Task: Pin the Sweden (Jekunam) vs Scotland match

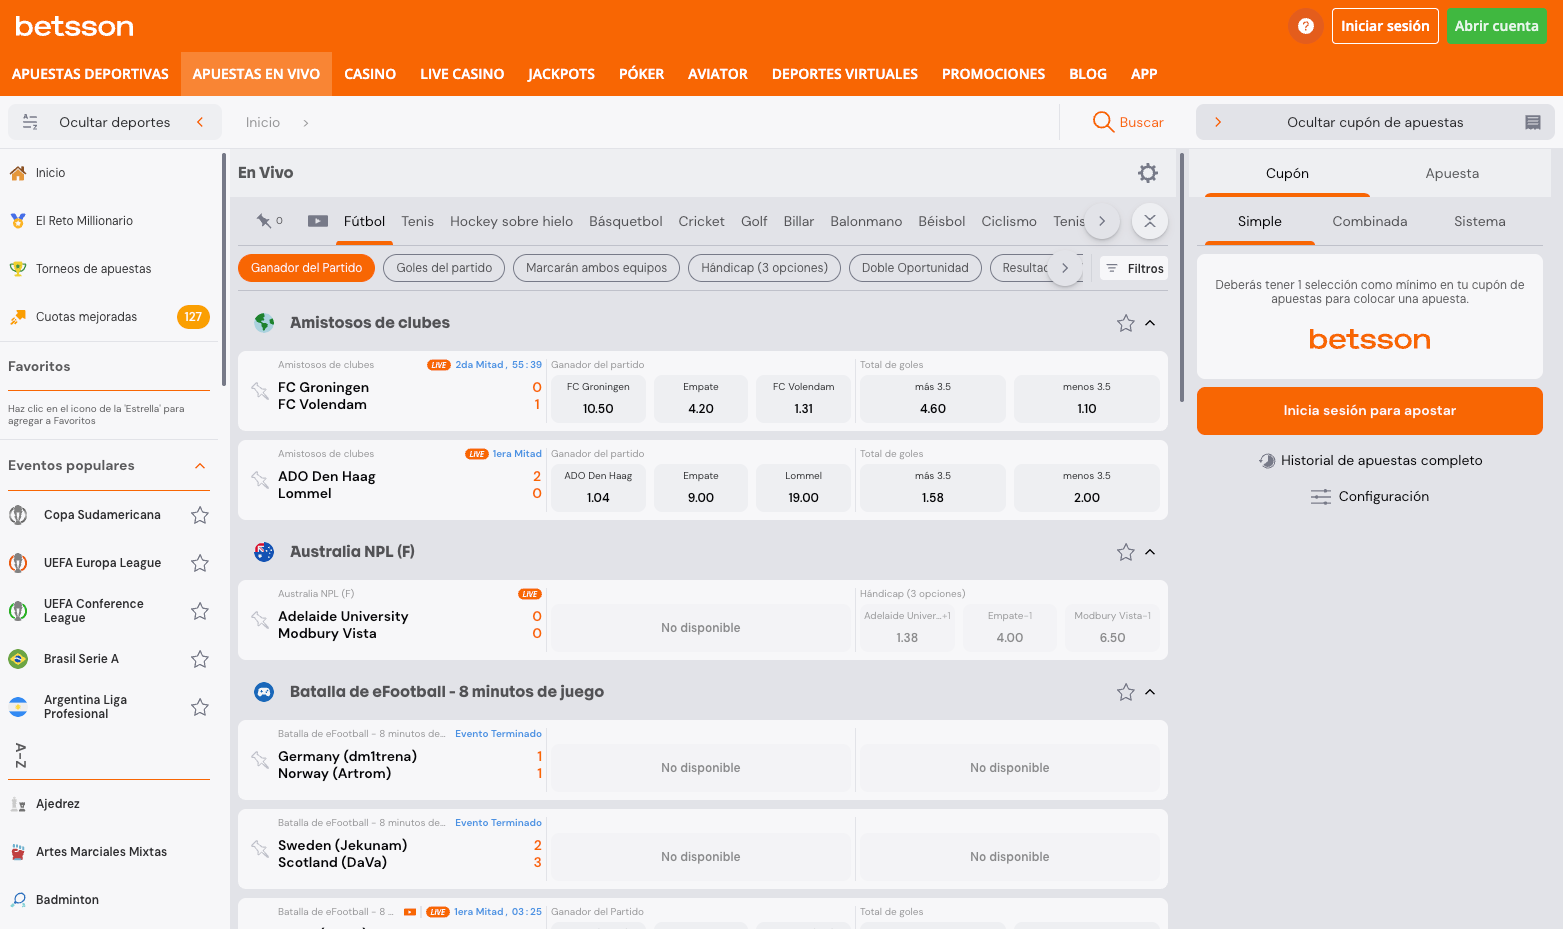Action: (x=260, y=849)
